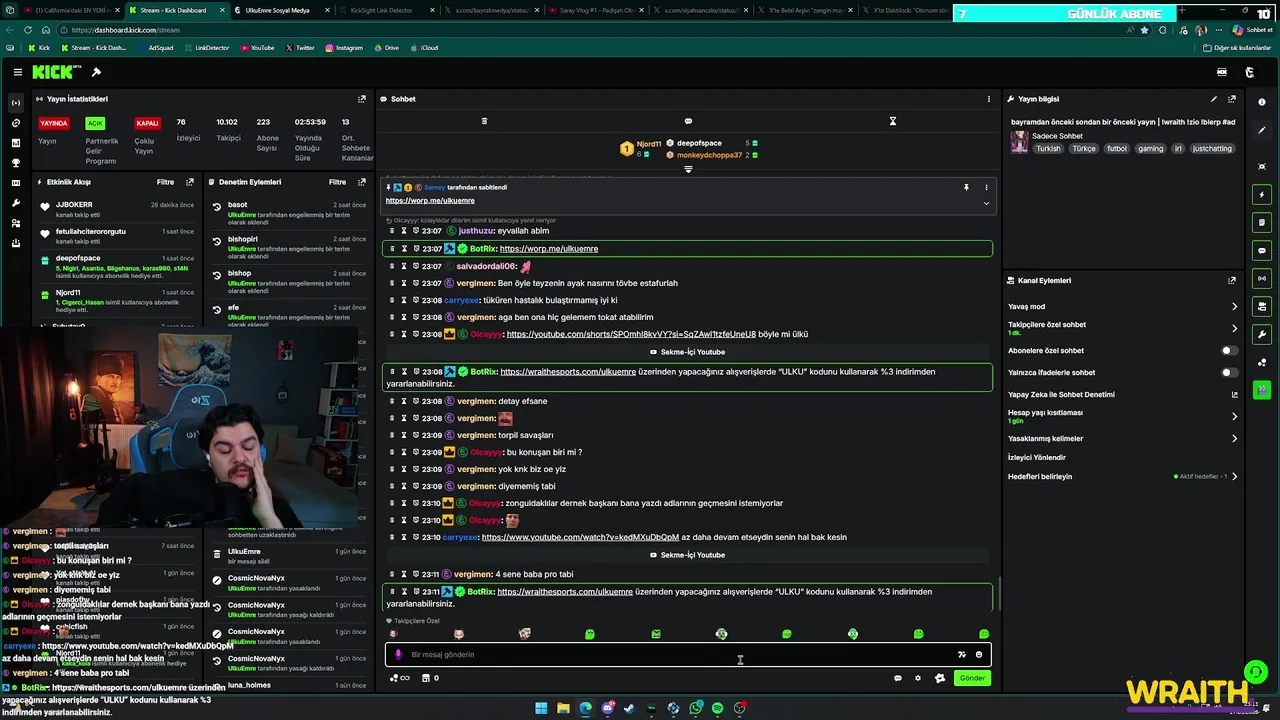Open pinned worp.me/ulkuemre link

coord(430,201)
